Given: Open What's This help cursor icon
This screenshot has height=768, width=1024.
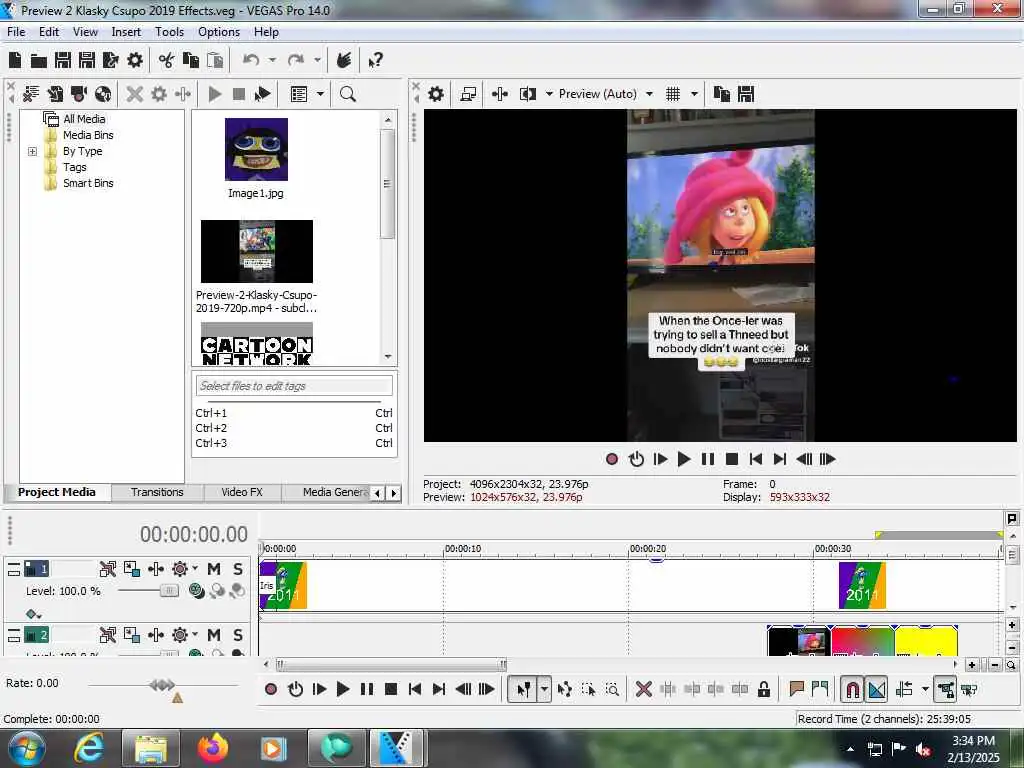Looking at the screenshot, I should [x=375, y=61].
